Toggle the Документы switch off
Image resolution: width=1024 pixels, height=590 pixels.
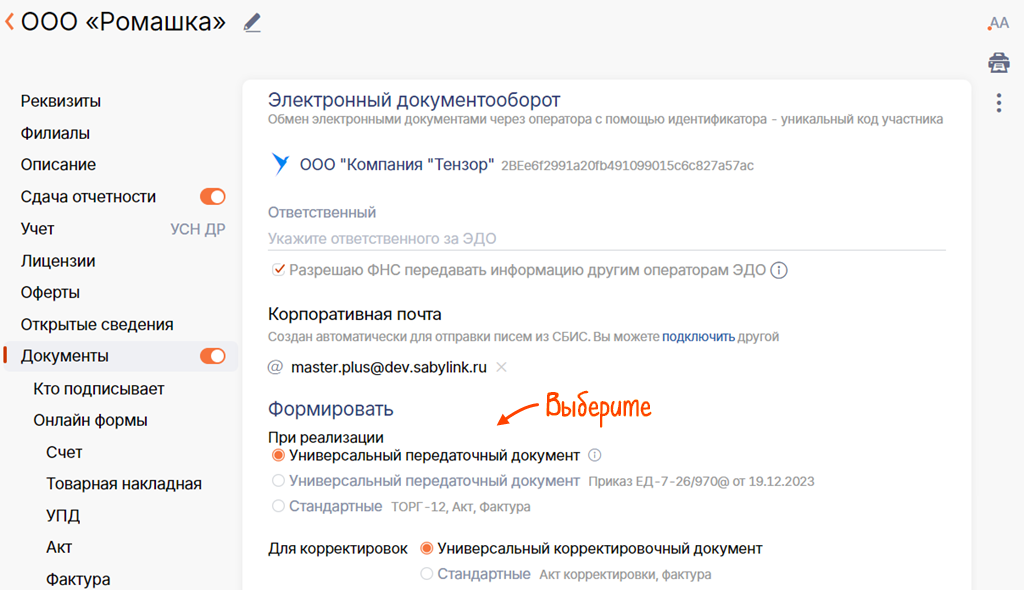[212, 356]
